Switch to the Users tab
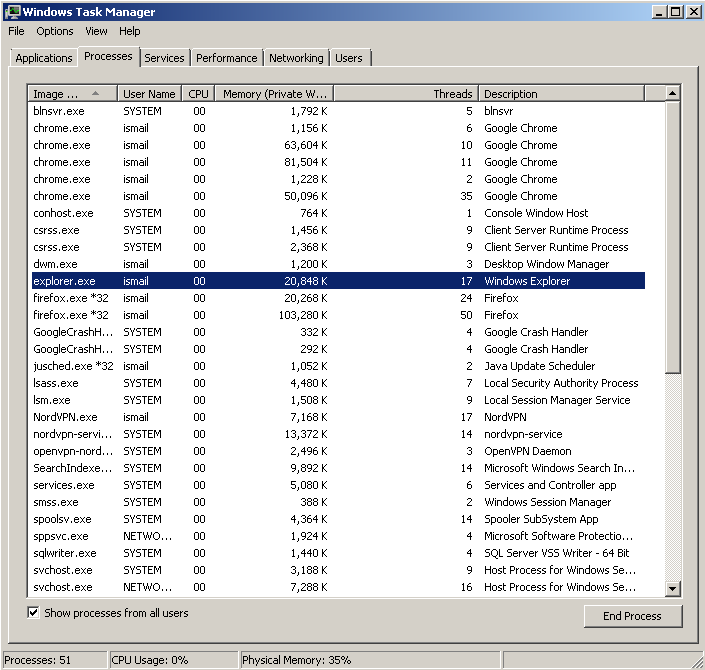This screenshot has height=670, width=705. tap(349, 58)
